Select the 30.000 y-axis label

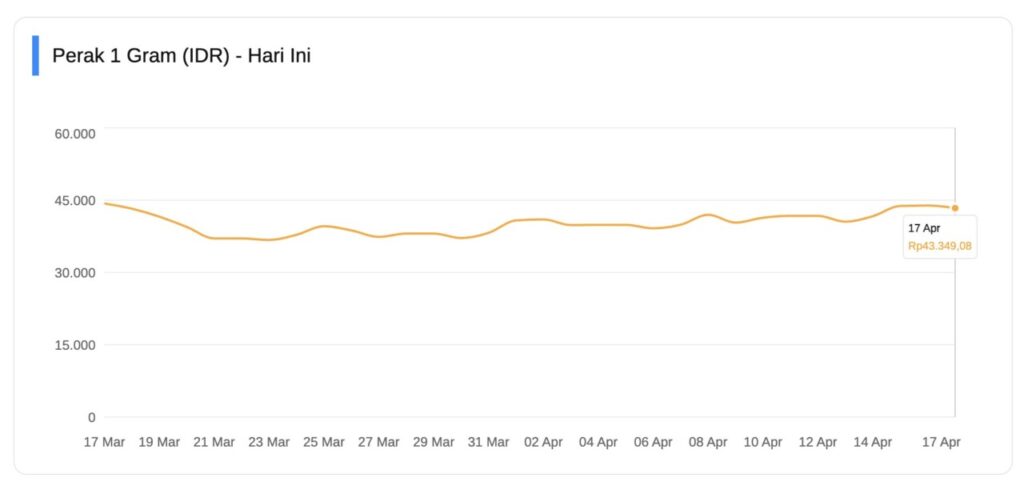pyautogui.click(x=75, y=273)
